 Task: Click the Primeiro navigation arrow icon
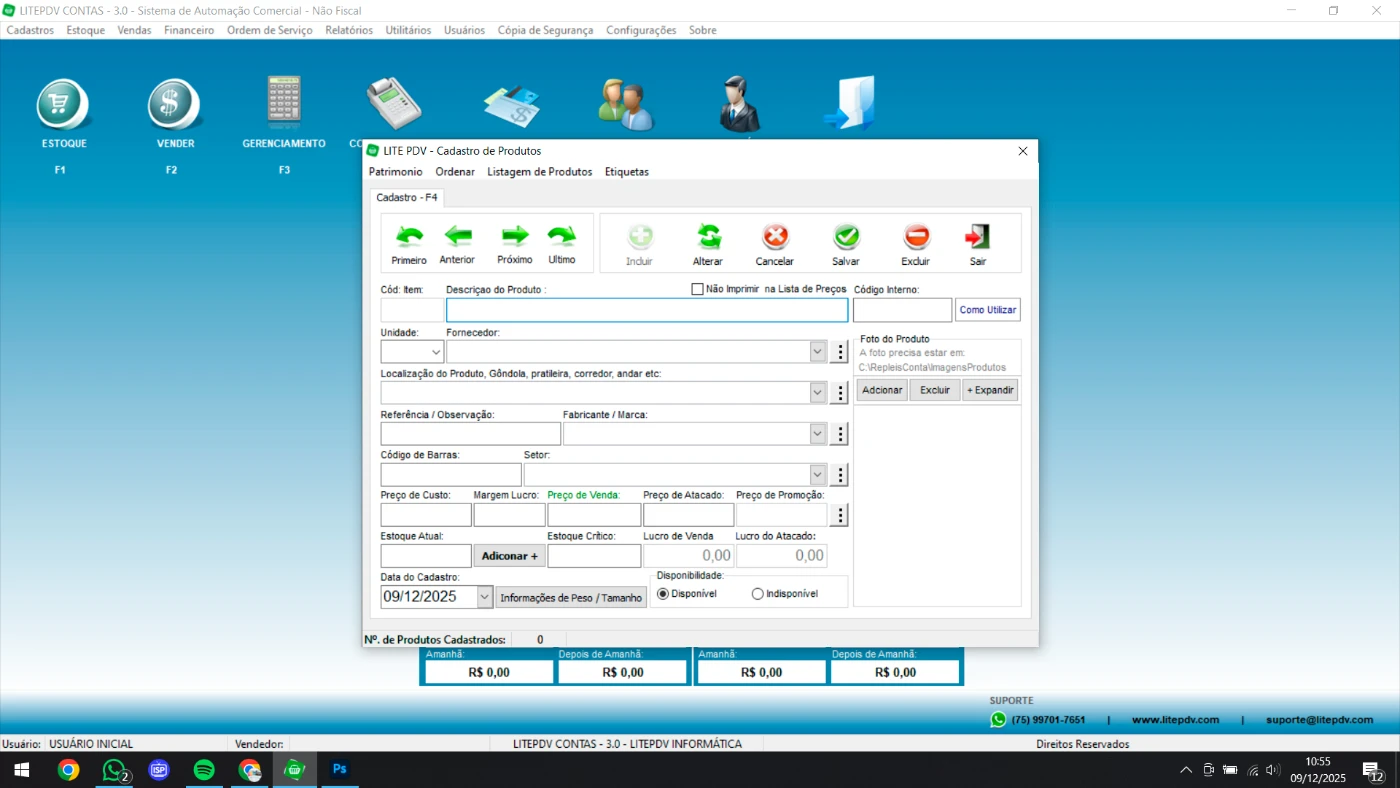(409, 237)
